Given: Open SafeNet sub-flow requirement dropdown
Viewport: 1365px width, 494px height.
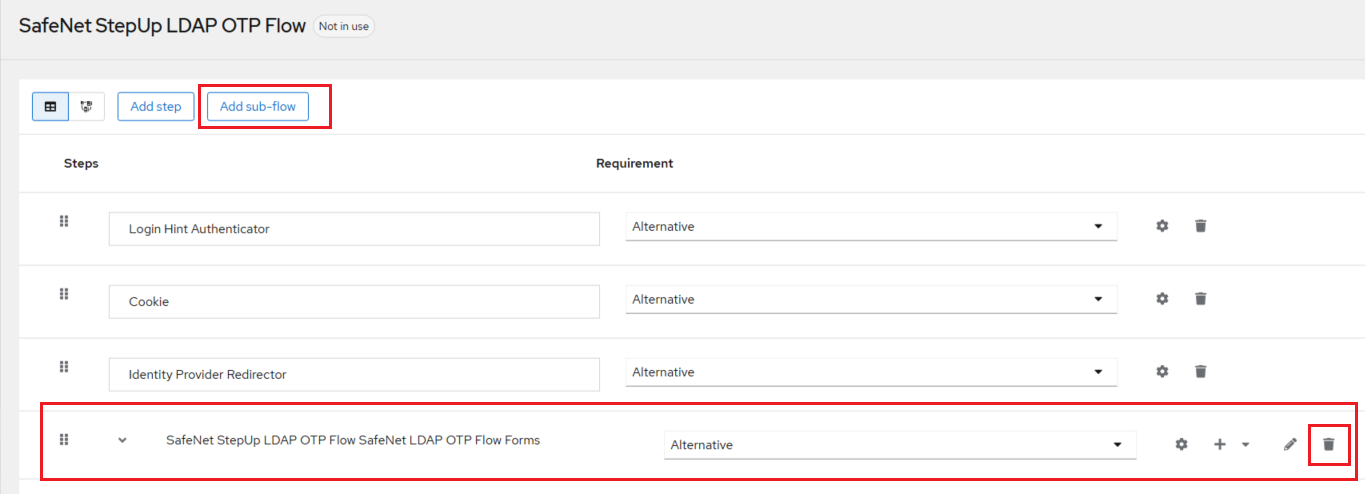Looking at the screenshot, I should 899,445.
